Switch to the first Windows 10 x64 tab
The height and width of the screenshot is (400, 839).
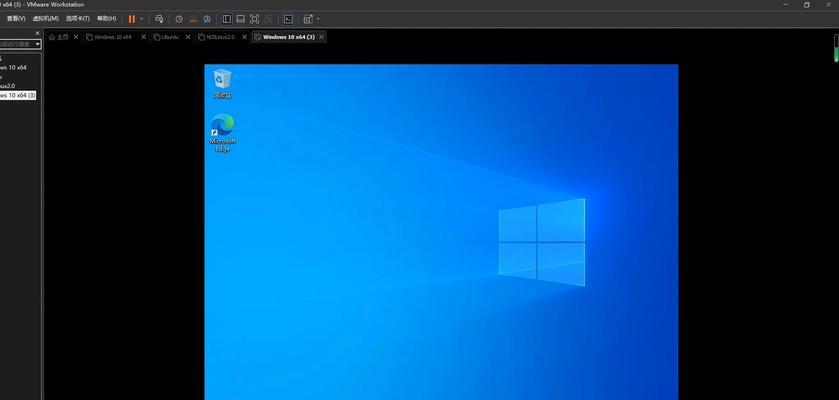(x=110, y=37)
